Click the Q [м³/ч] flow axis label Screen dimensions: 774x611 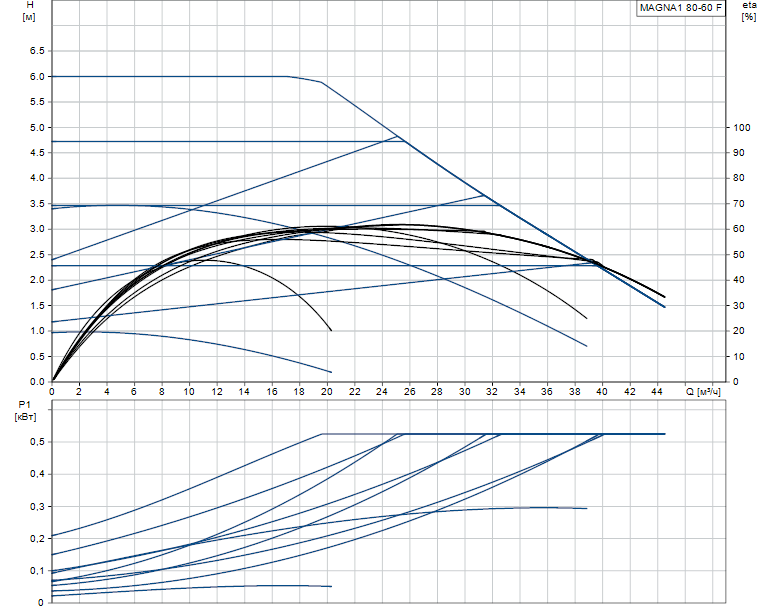pos(703,392)
